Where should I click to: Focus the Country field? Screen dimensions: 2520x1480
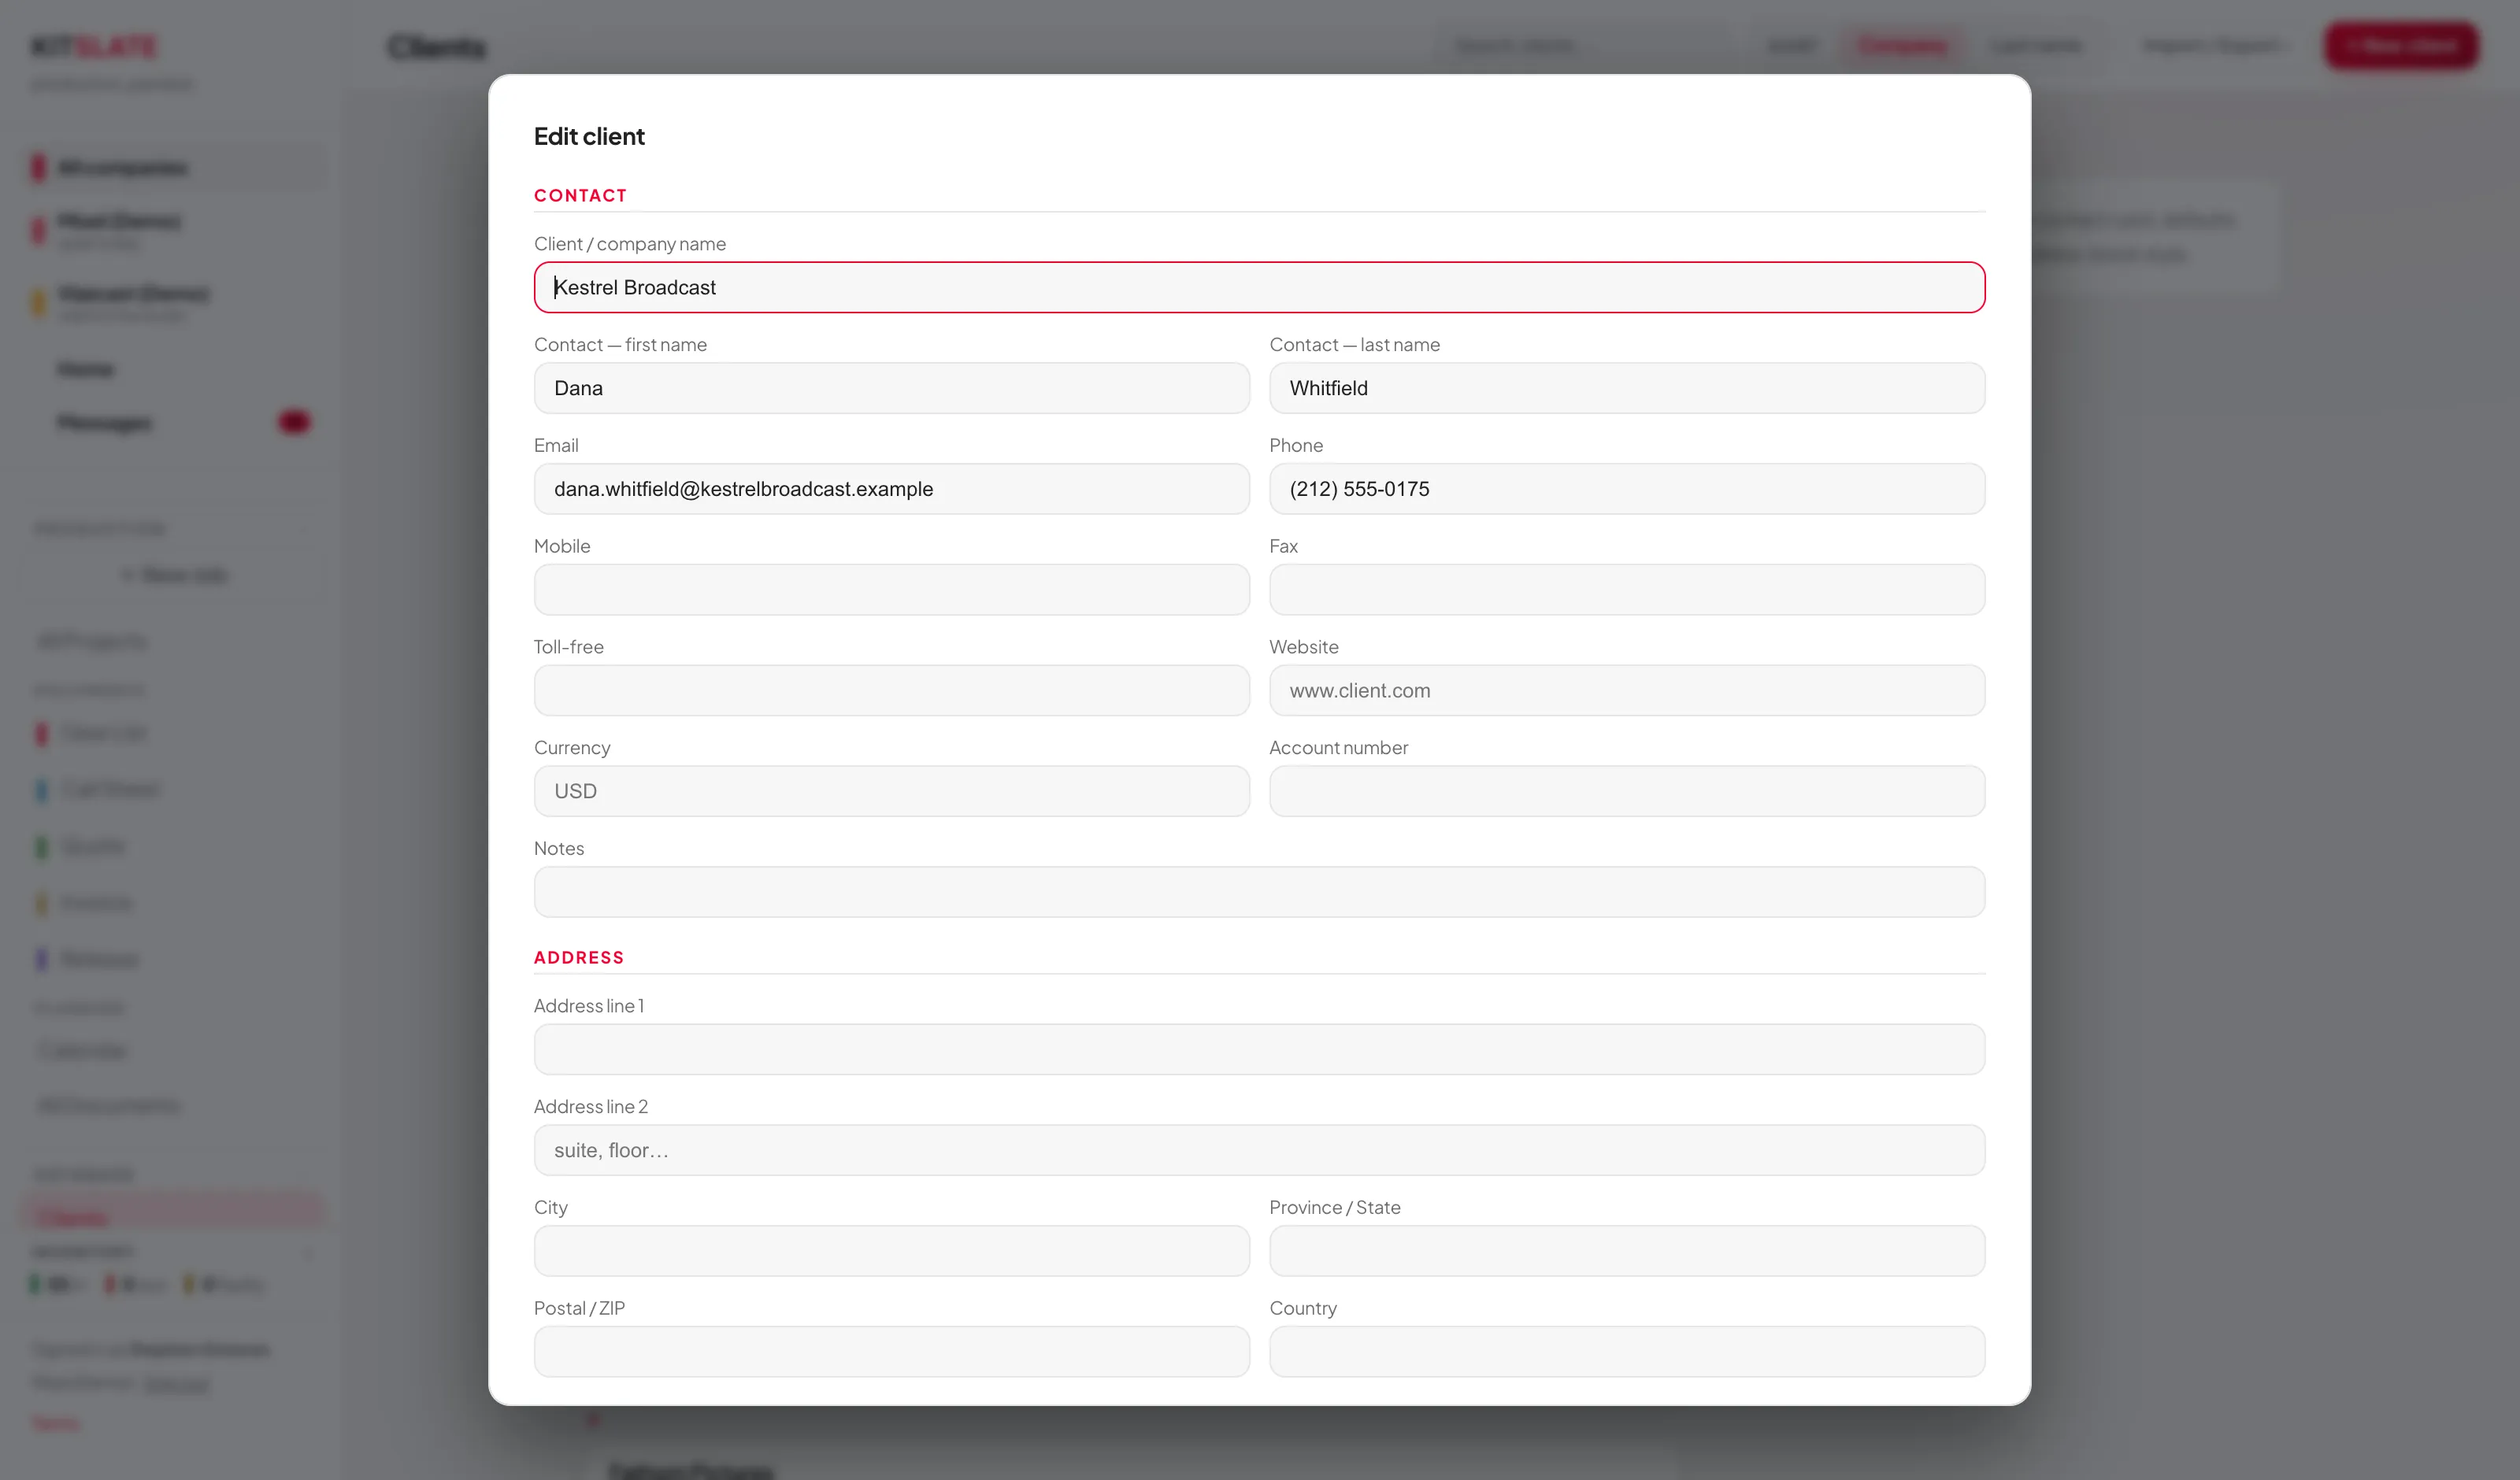(1627, 1352)
